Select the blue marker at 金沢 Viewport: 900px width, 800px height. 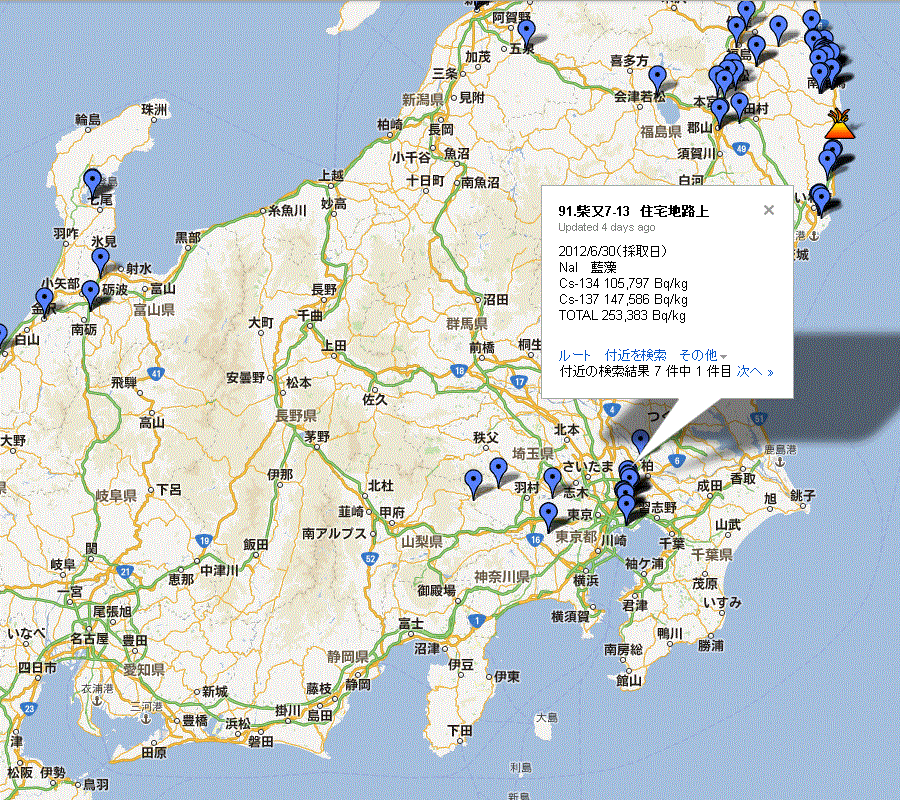coord(44,302)
